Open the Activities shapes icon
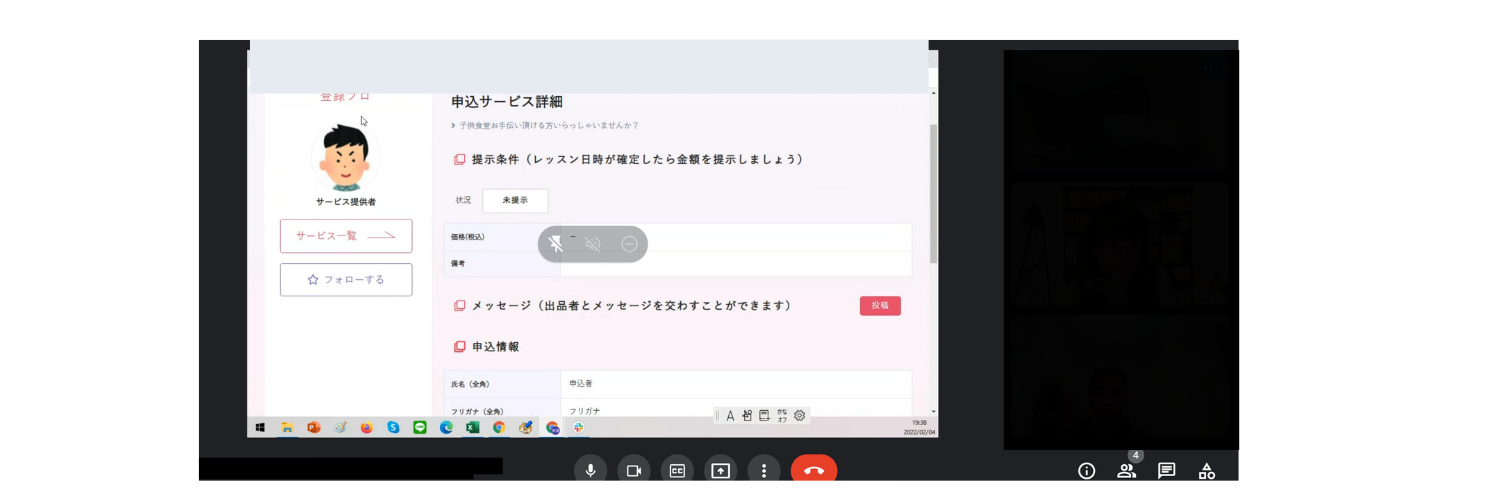1500x500 pixels. click(1207, 471)
